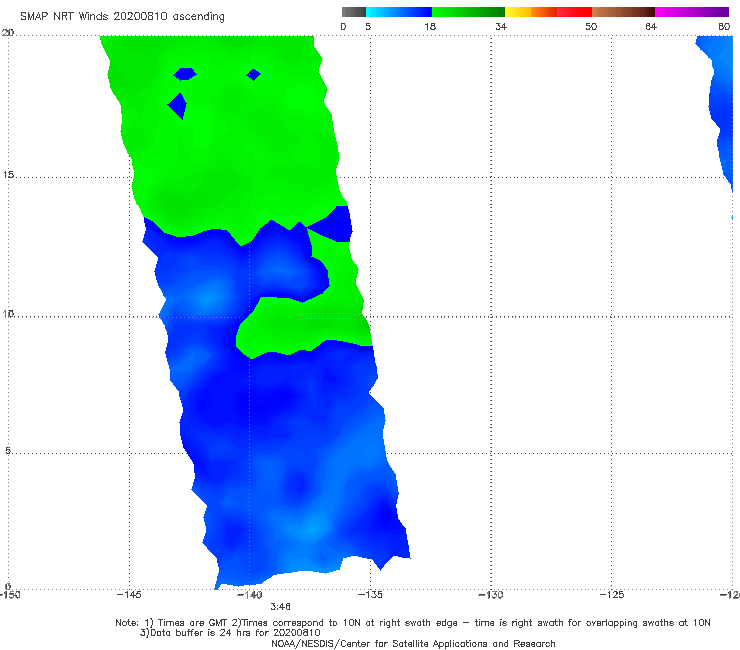The height and width of the screenshot is (650, 740).
Task: Click the color bar label '34'
Action: click(501, 26)
